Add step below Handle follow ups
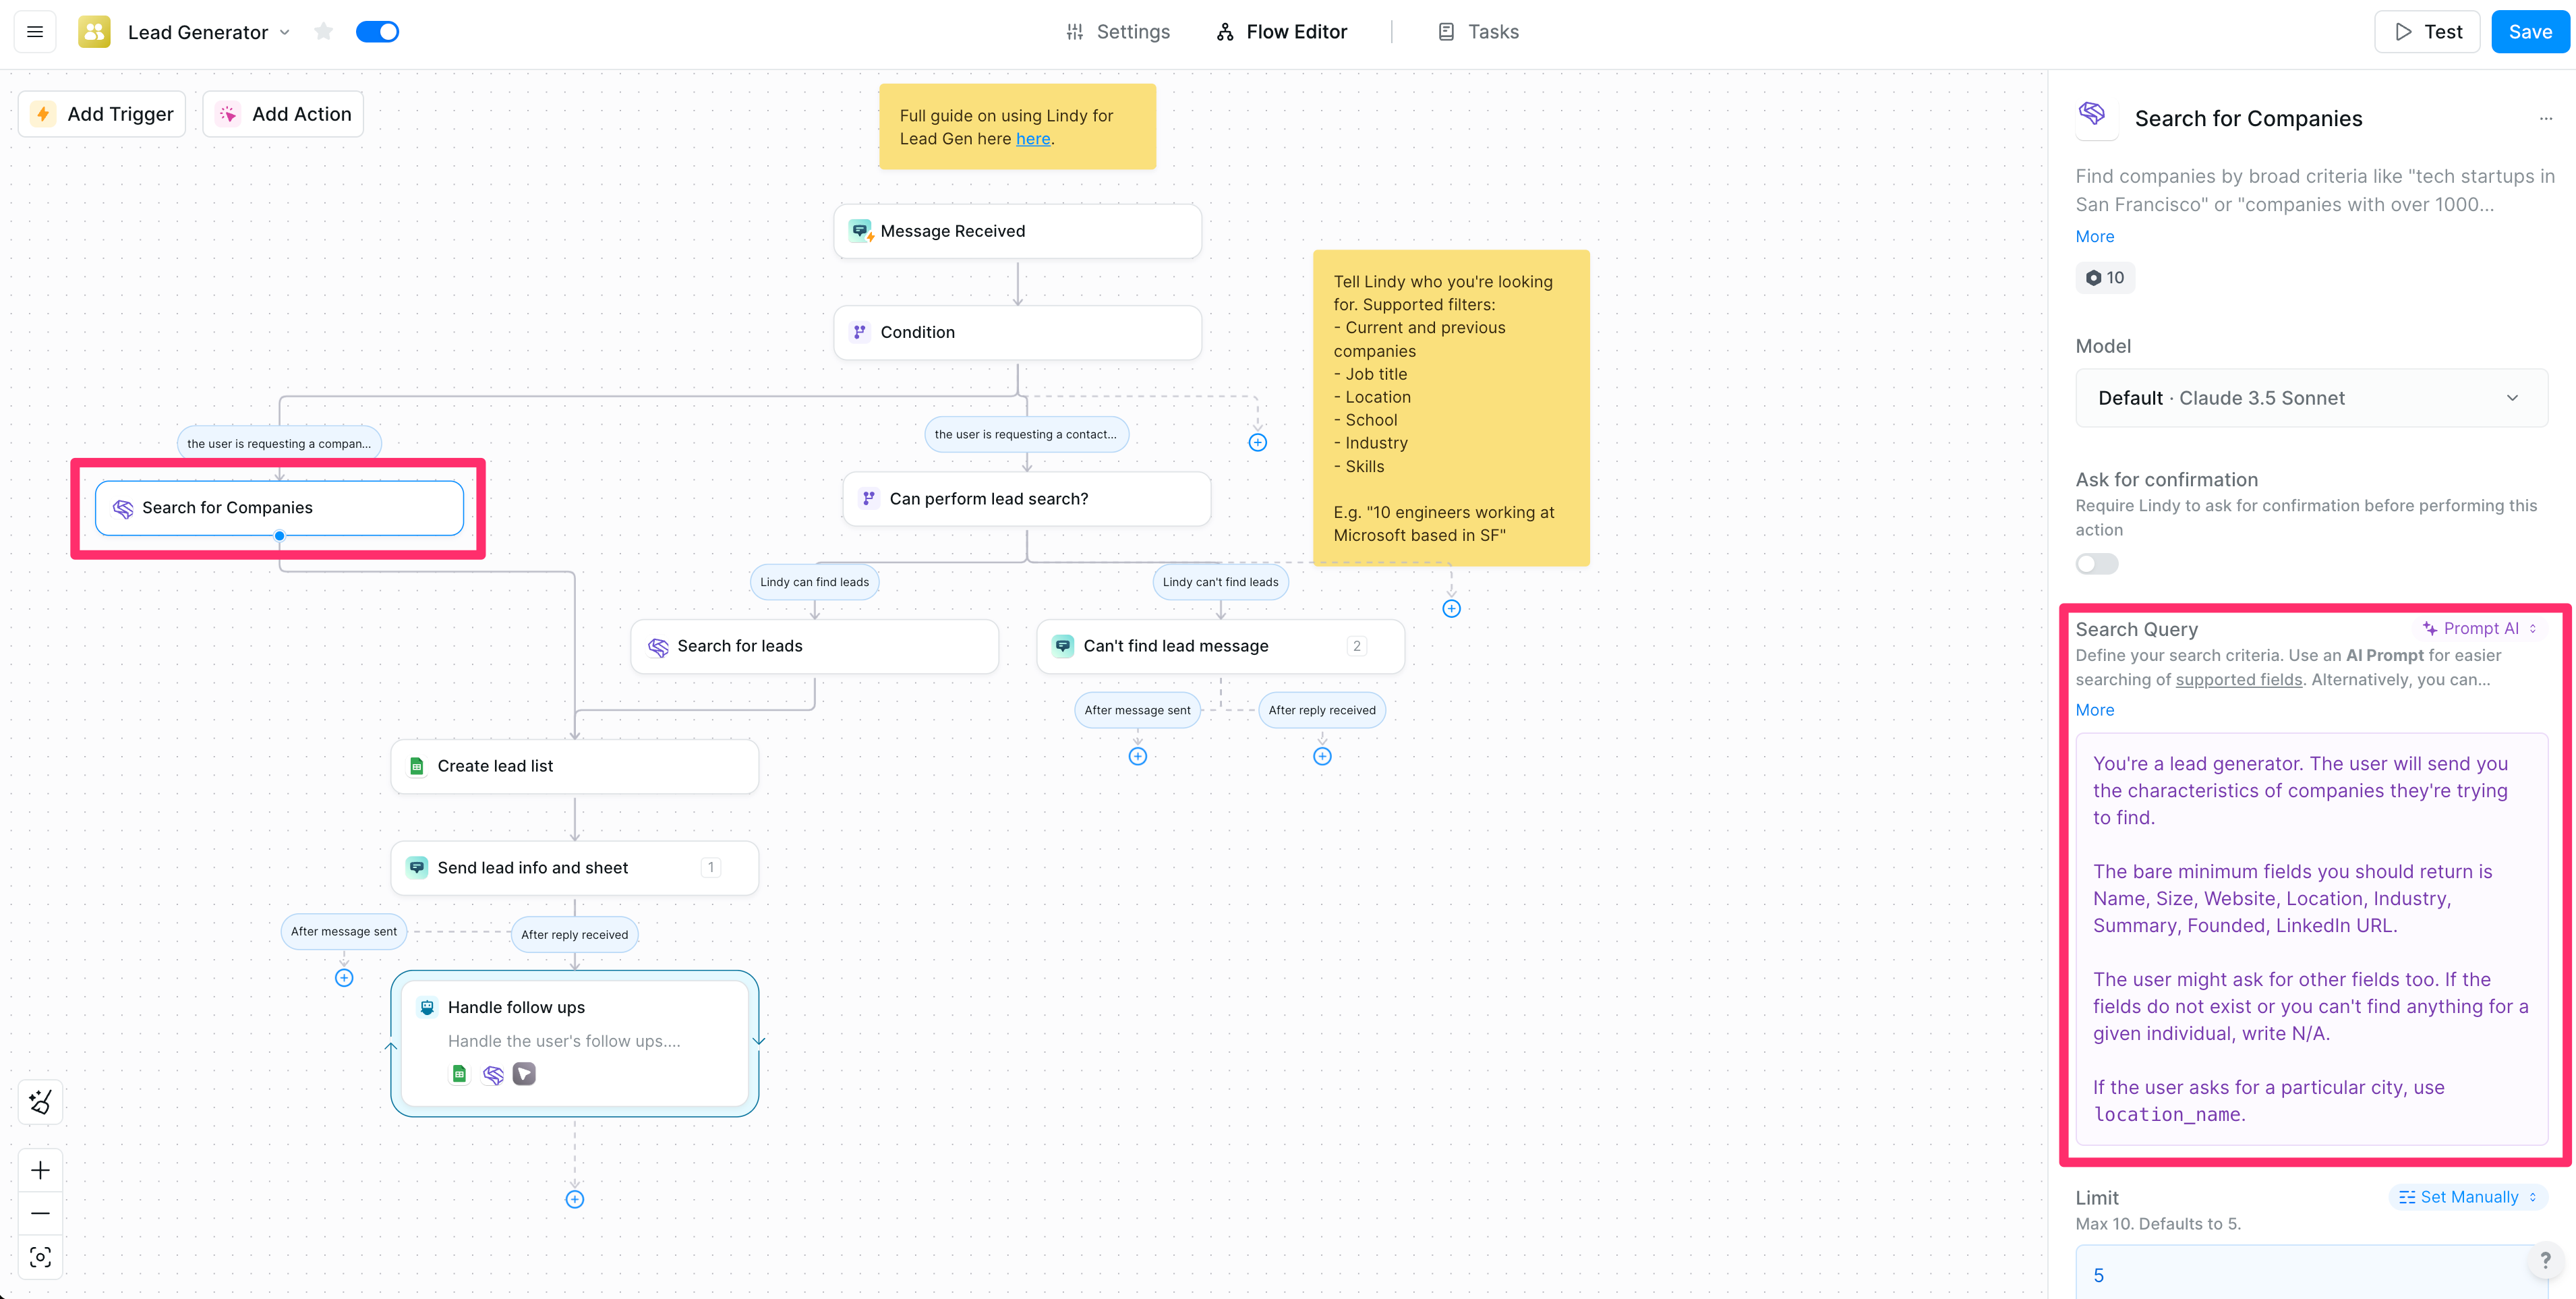The height and width of the screenshot is (1299, 2576). pyautogui.click(x=575, y=1199)
